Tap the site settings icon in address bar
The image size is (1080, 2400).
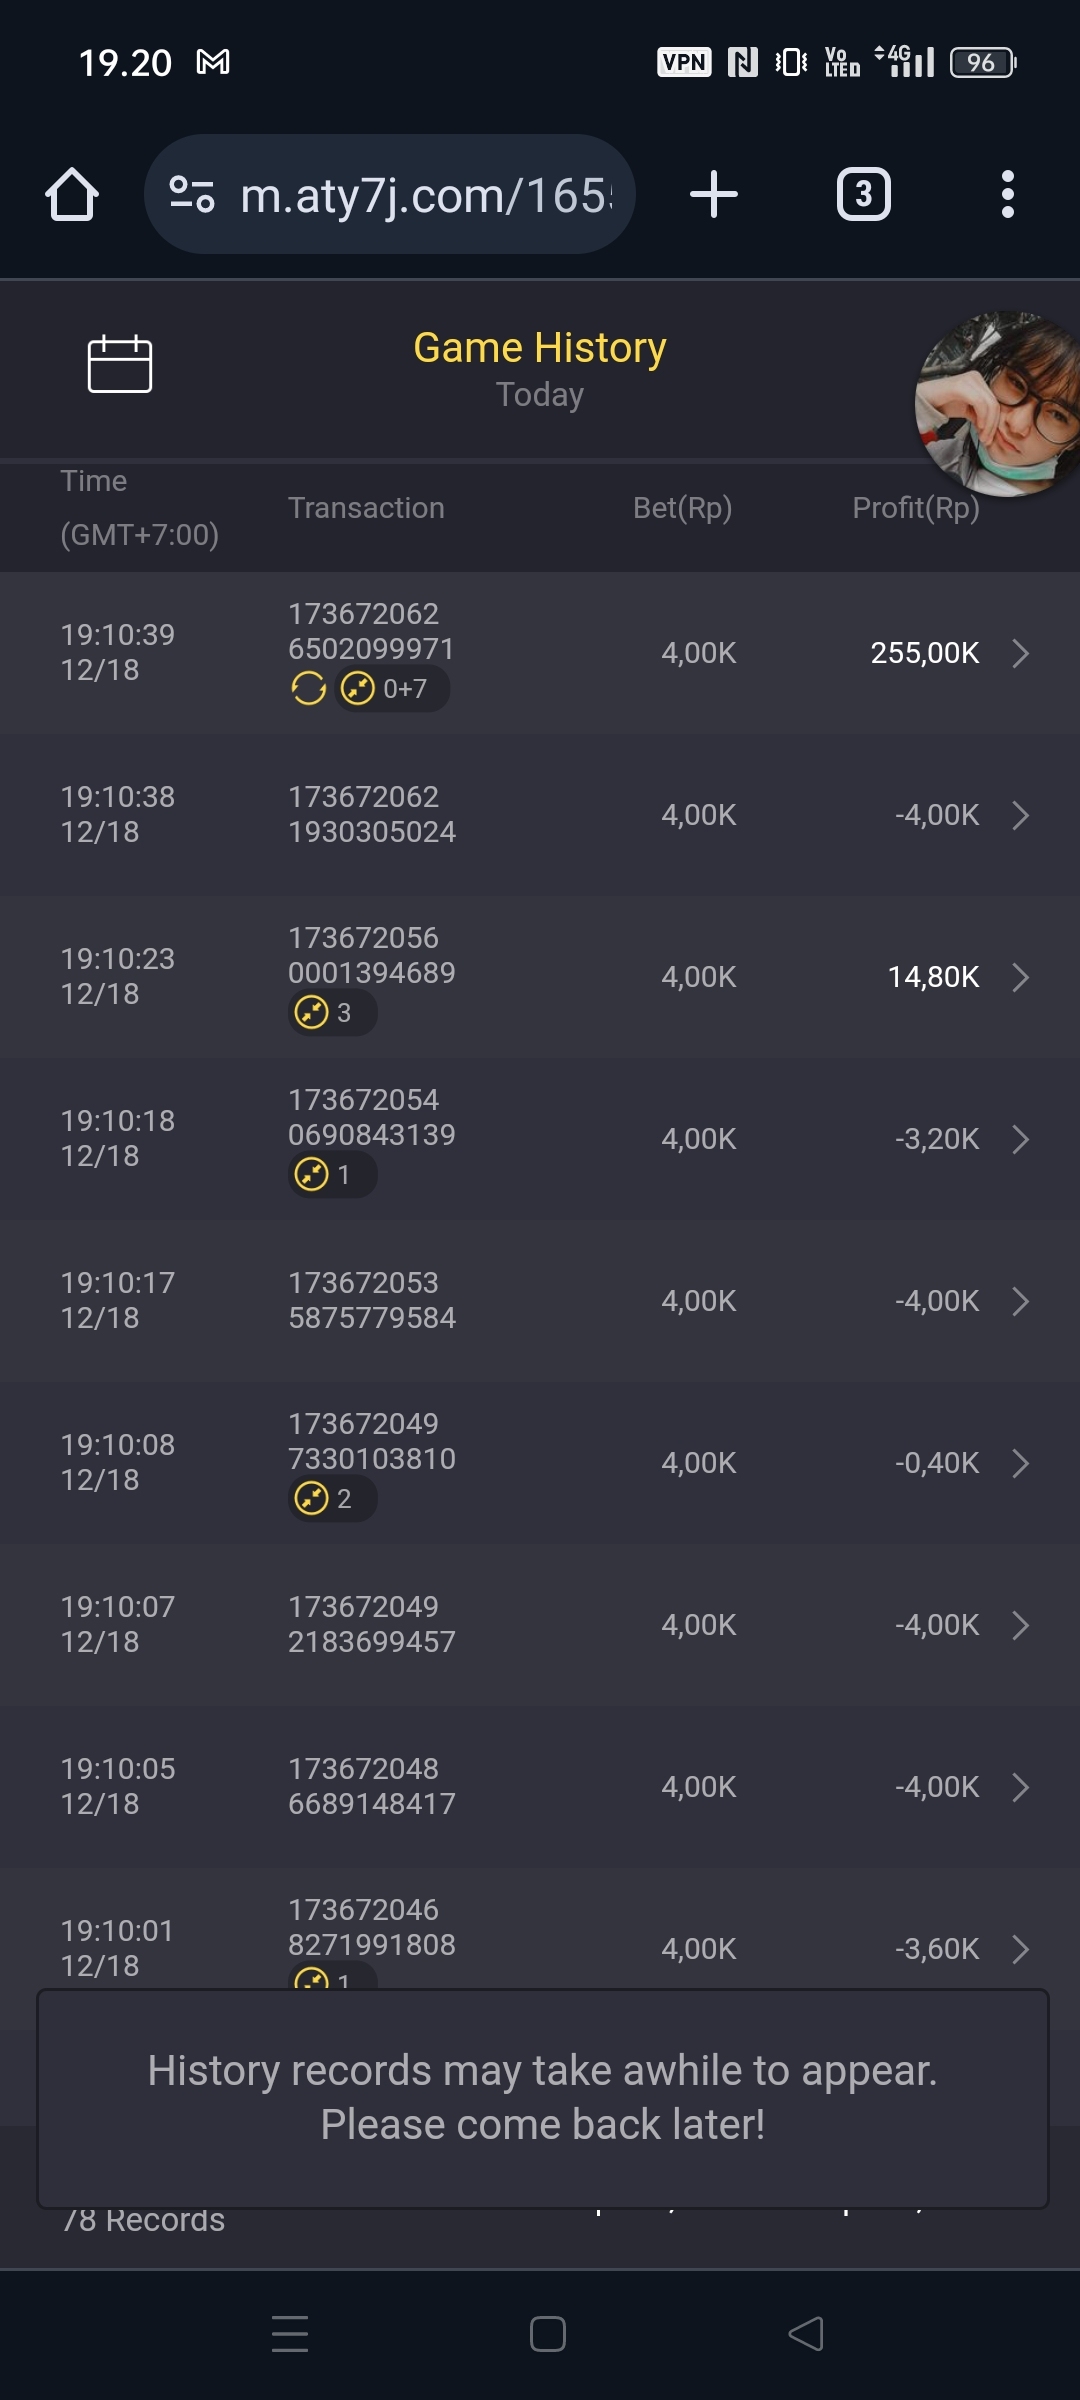[x=192, y=194]
